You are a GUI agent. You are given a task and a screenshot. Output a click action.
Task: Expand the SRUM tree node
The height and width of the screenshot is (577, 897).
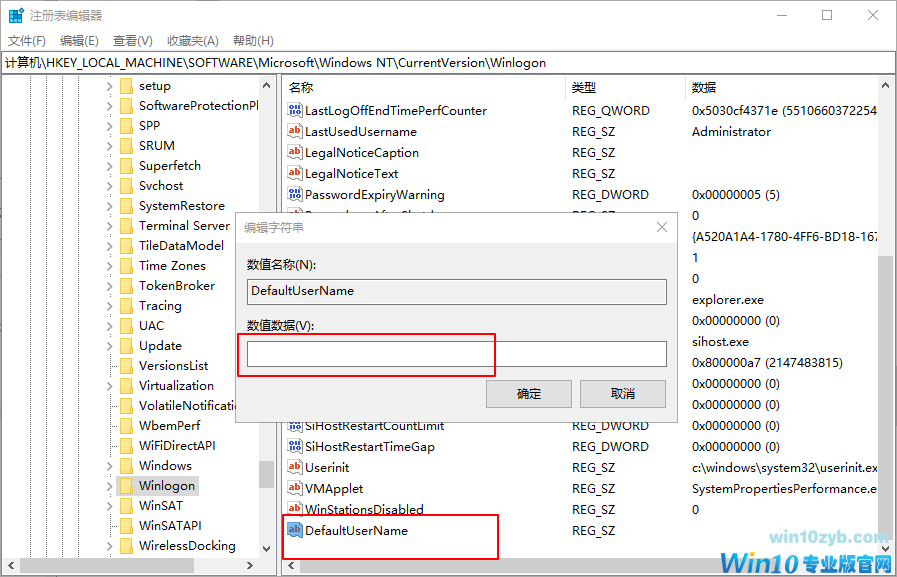point(109,146)
